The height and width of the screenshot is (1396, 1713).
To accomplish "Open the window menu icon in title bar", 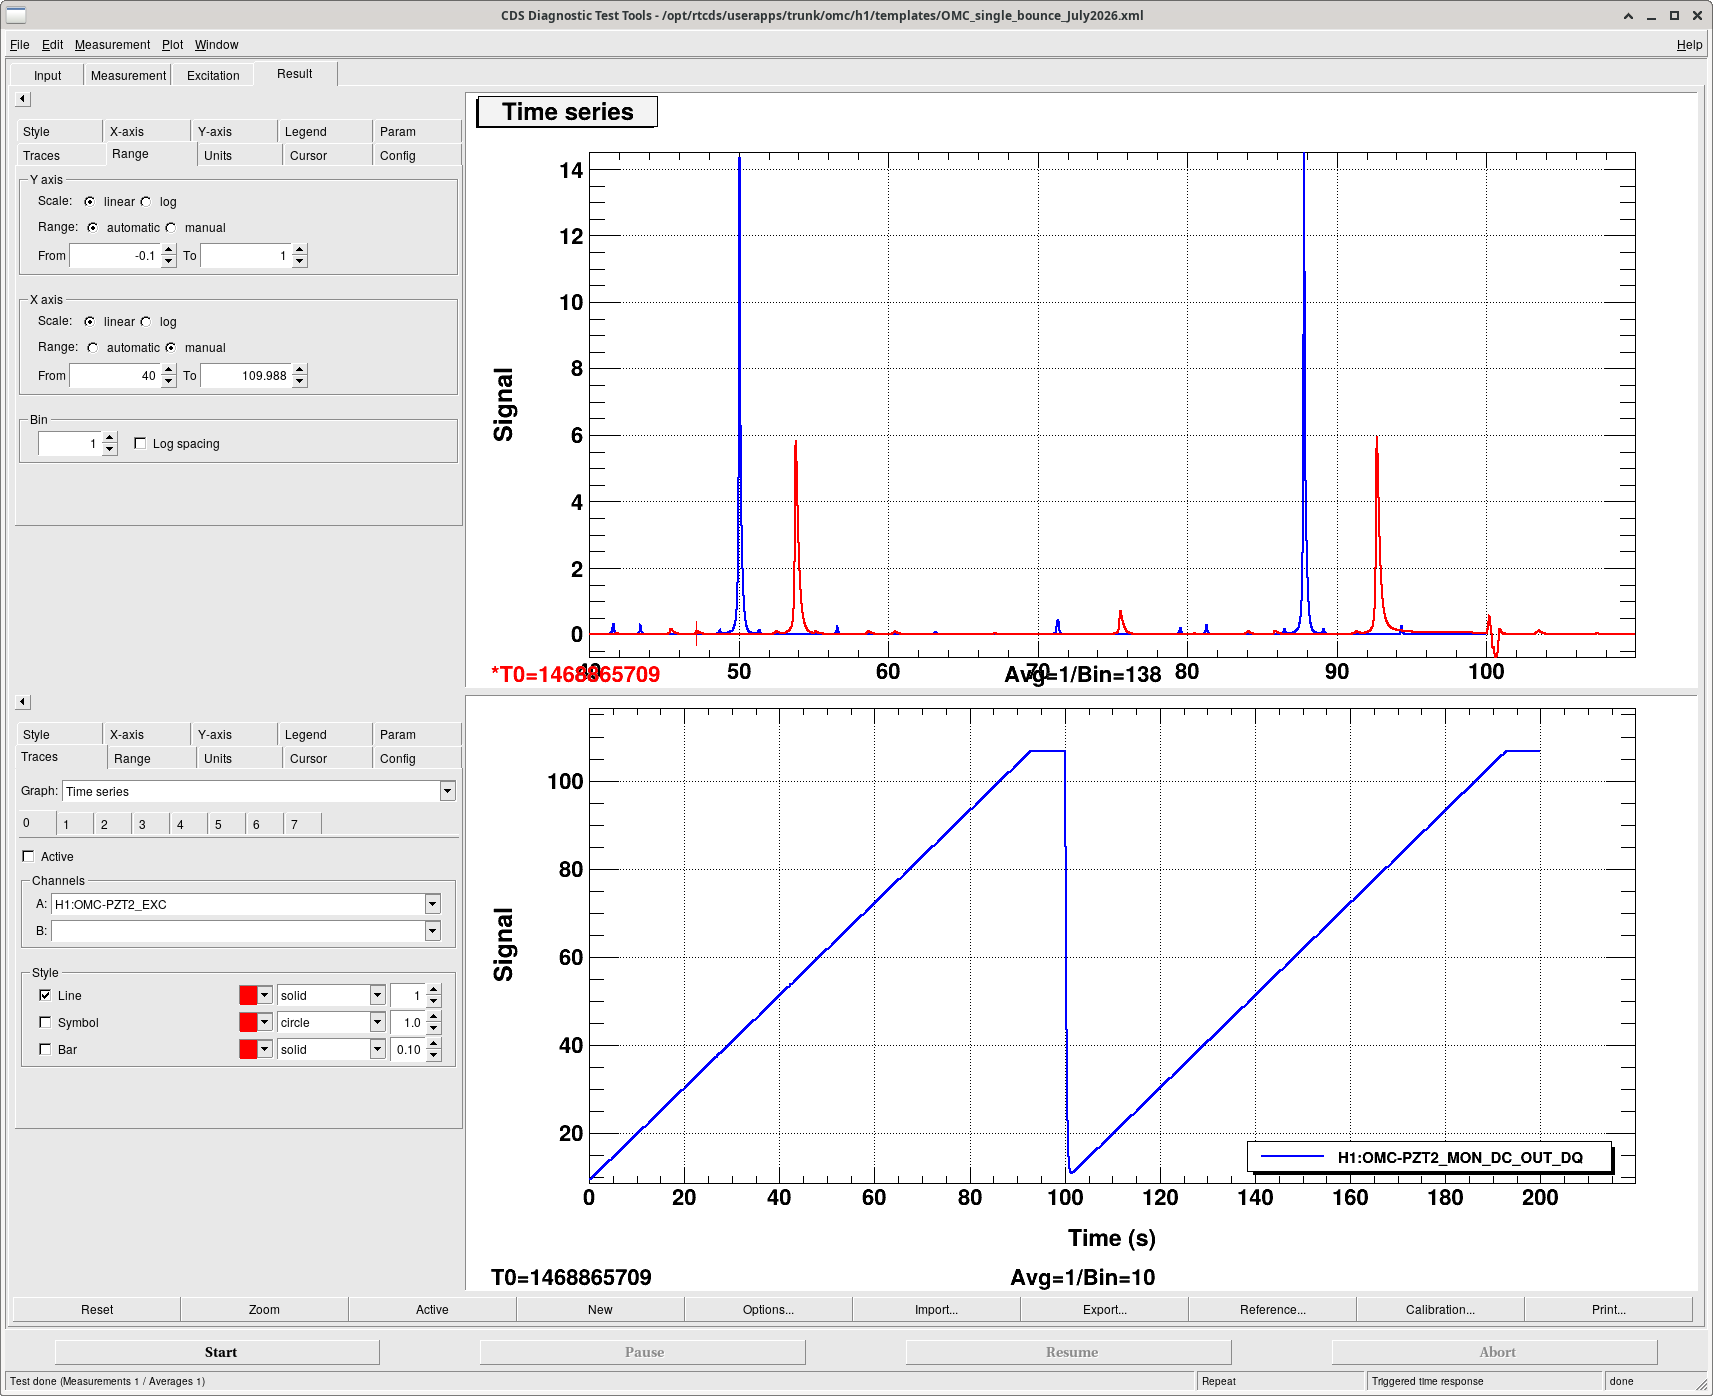I will (x=16, y=15).
